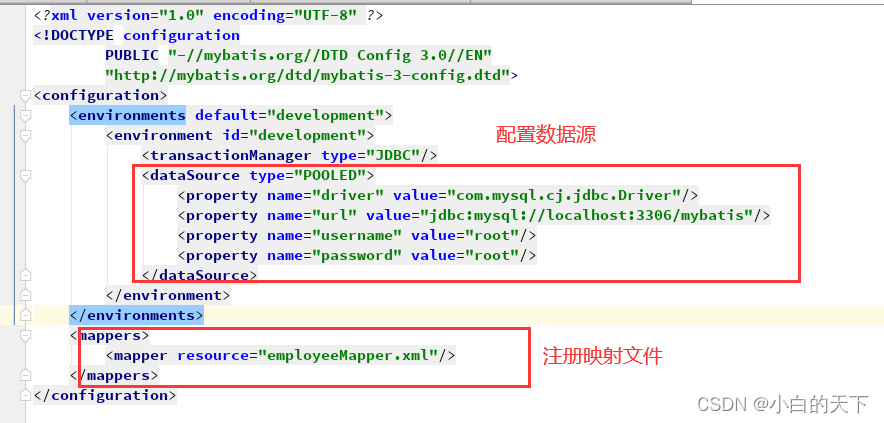Click "development" in the environment id attribute
The image size is (884, 423).
(307, 135)
